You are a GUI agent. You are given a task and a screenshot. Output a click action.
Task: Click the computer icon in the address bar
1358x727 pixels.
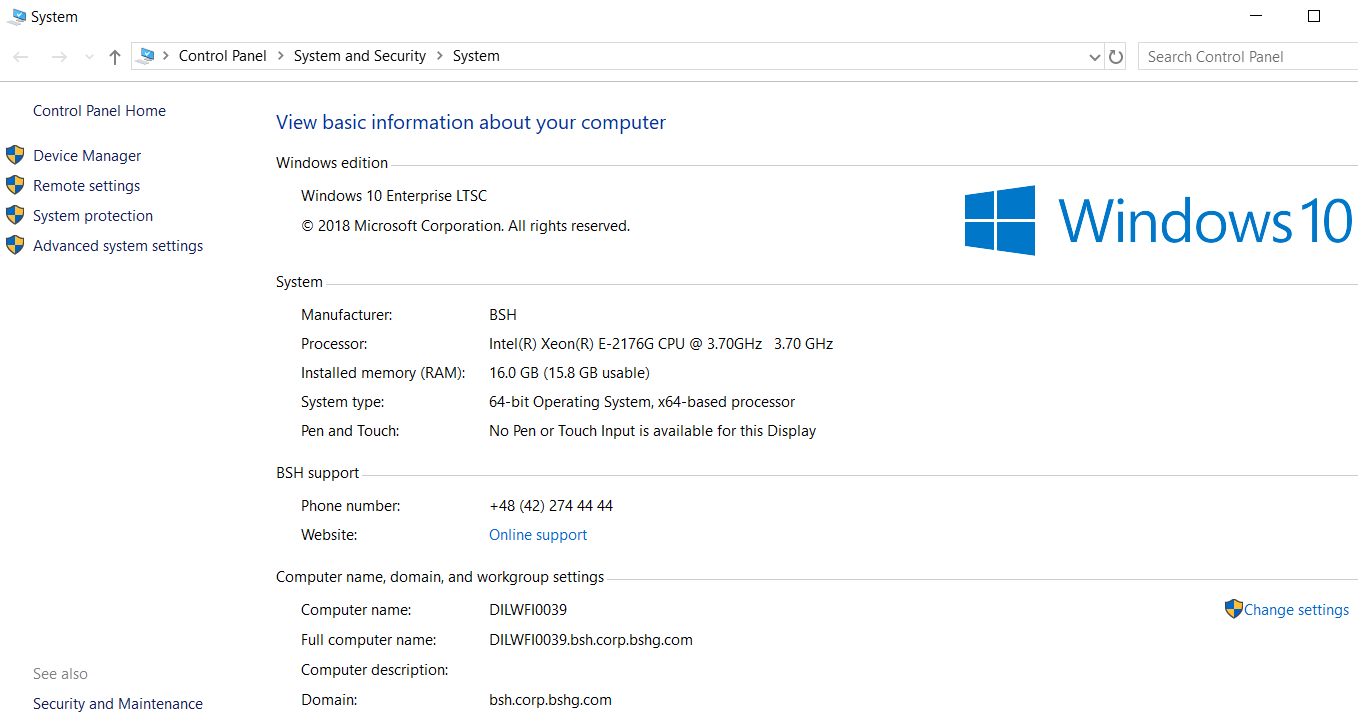pyautogui.click(x=147, y=56)
